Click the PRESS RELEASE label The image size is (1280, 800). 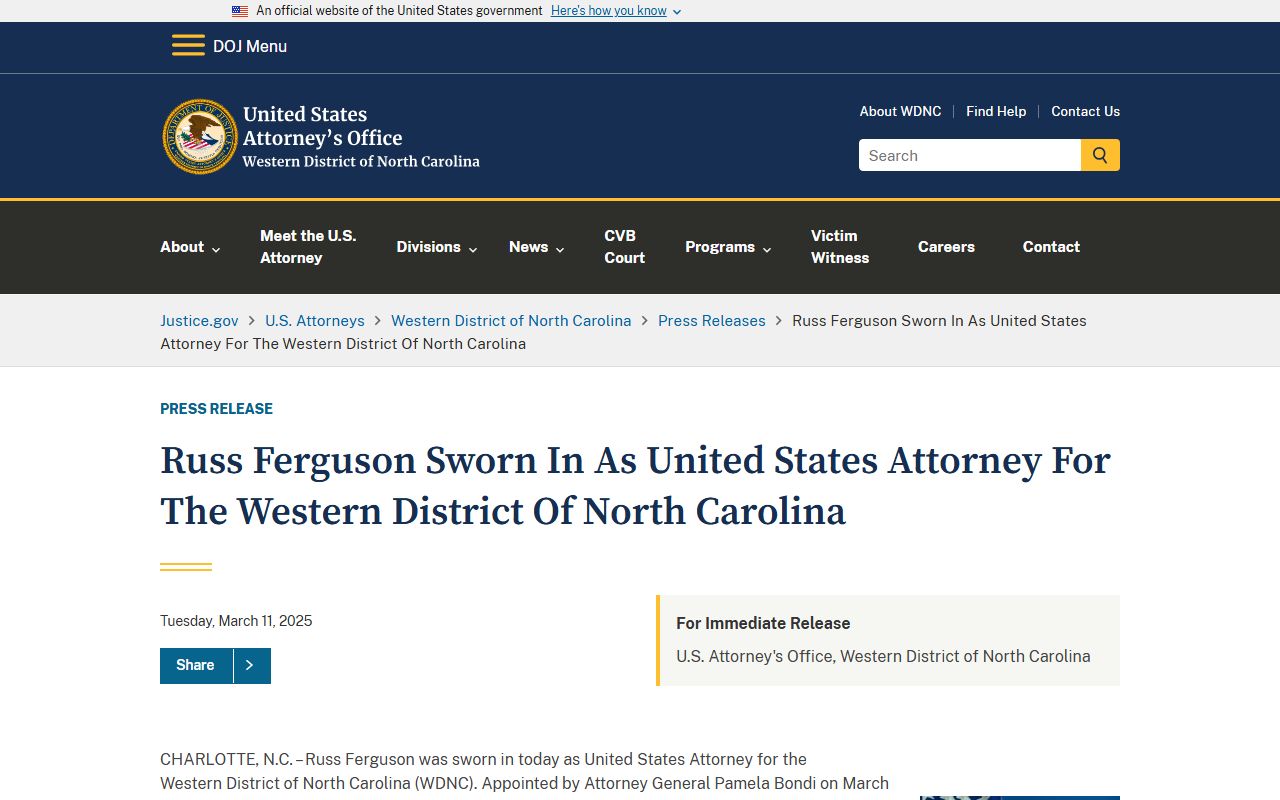point(216,409)
